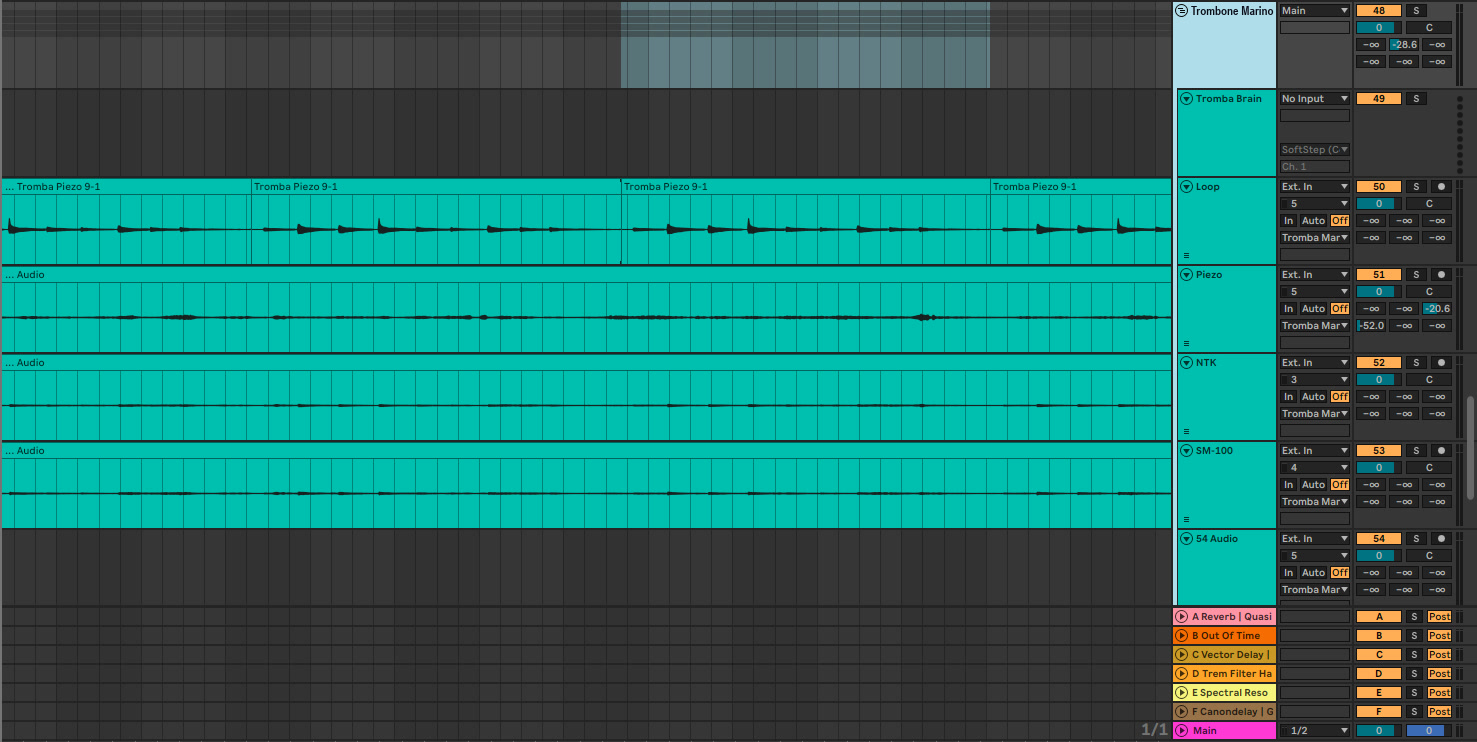Unfold the Main track

pyautogui.click(x=1182, y=731)
